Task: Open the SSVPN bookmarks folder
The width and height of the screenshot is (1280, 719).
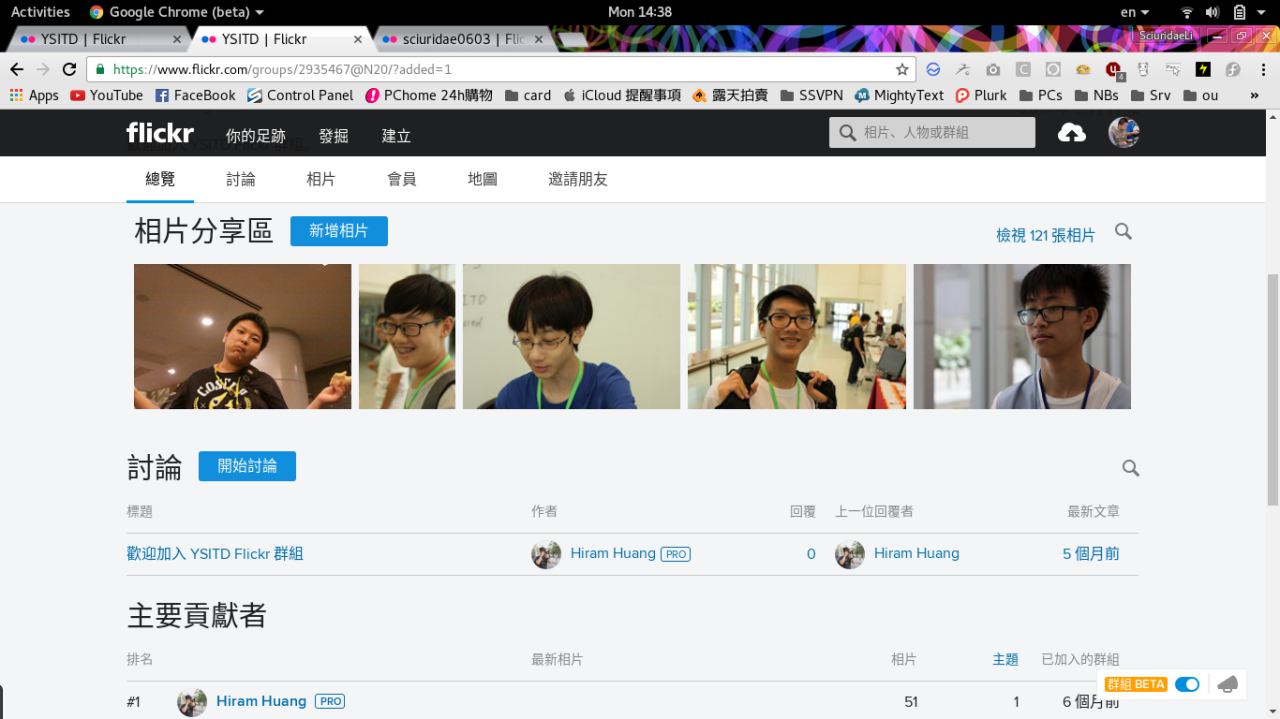Action: click(x=811, y=95)
